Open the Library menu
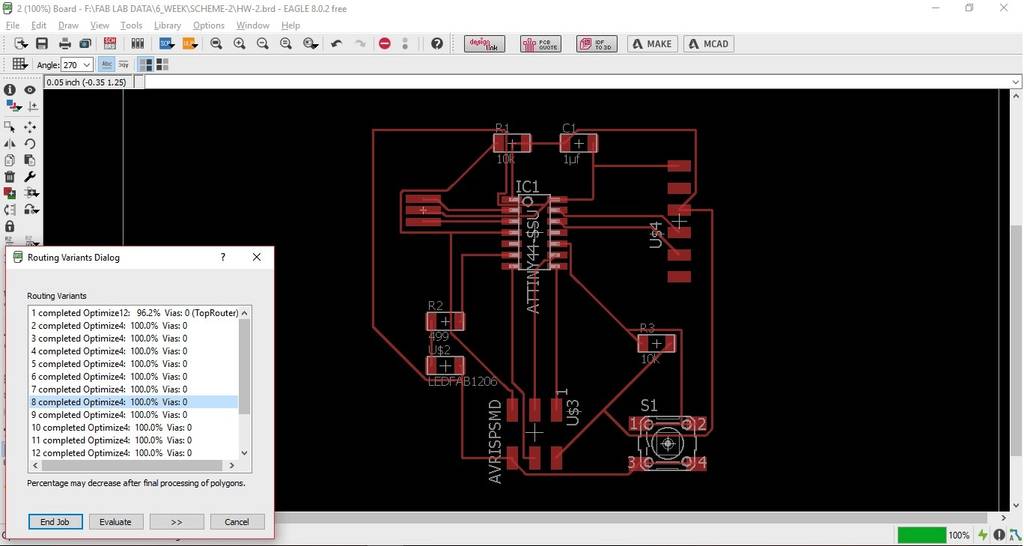The height and width of the screenshot is (546, 1024). [x=167, y=25]
